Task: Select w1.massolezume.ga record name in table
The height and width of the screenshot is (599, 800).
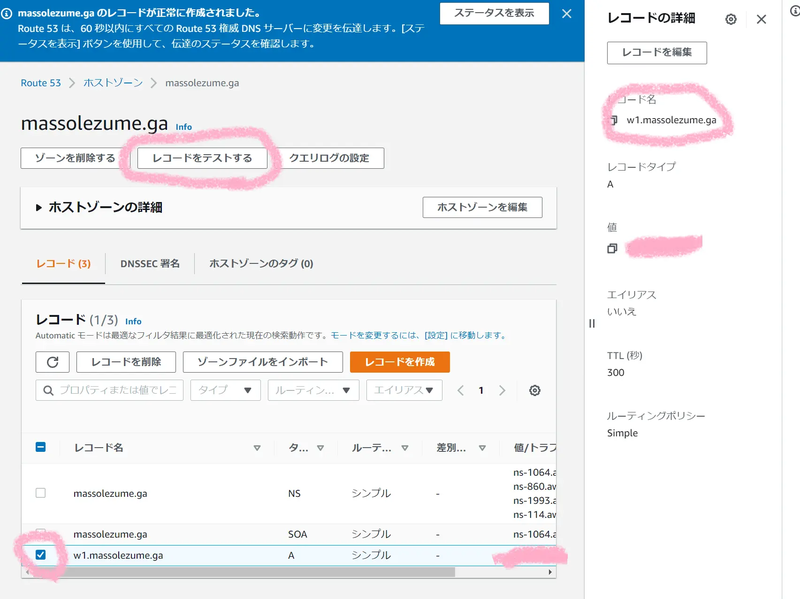Action: (118, 555)
